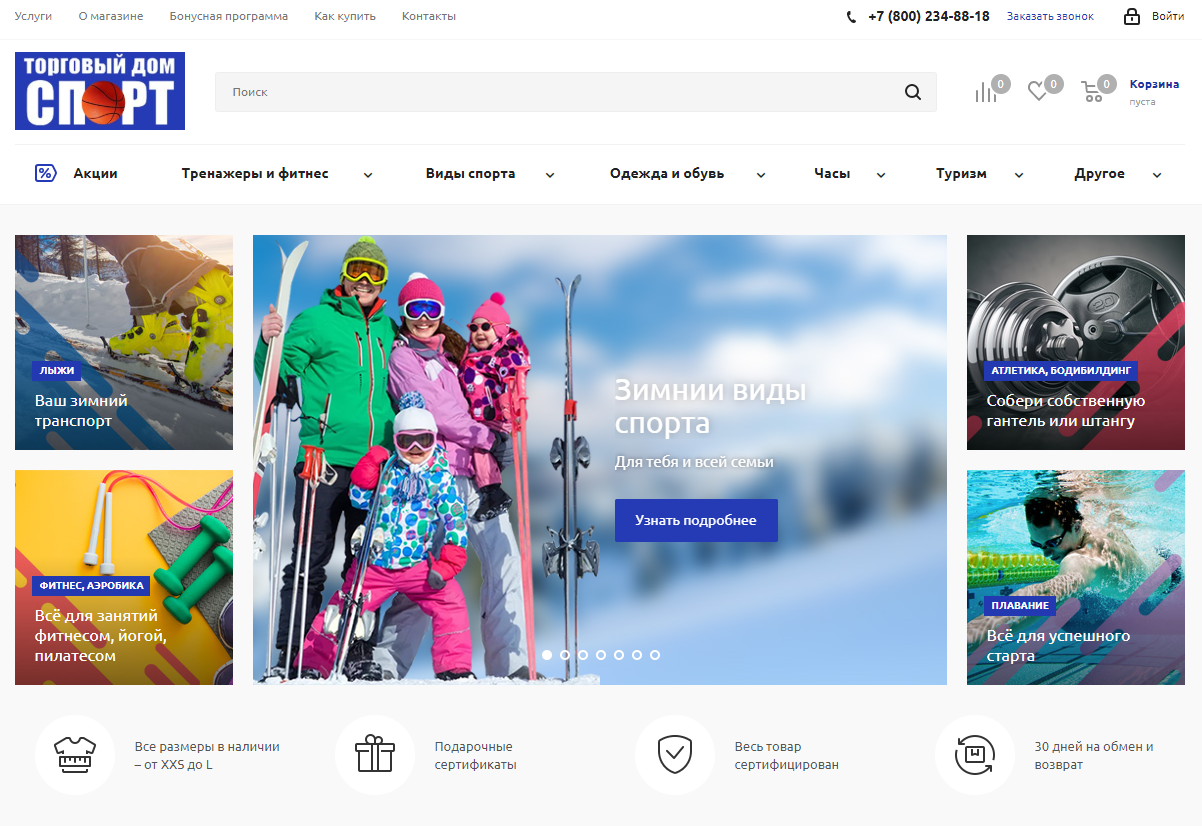This screenshot has width=1202, height=826.
Task: Open the Лыжи ski boots banner
Action: (x=124, y=342)
